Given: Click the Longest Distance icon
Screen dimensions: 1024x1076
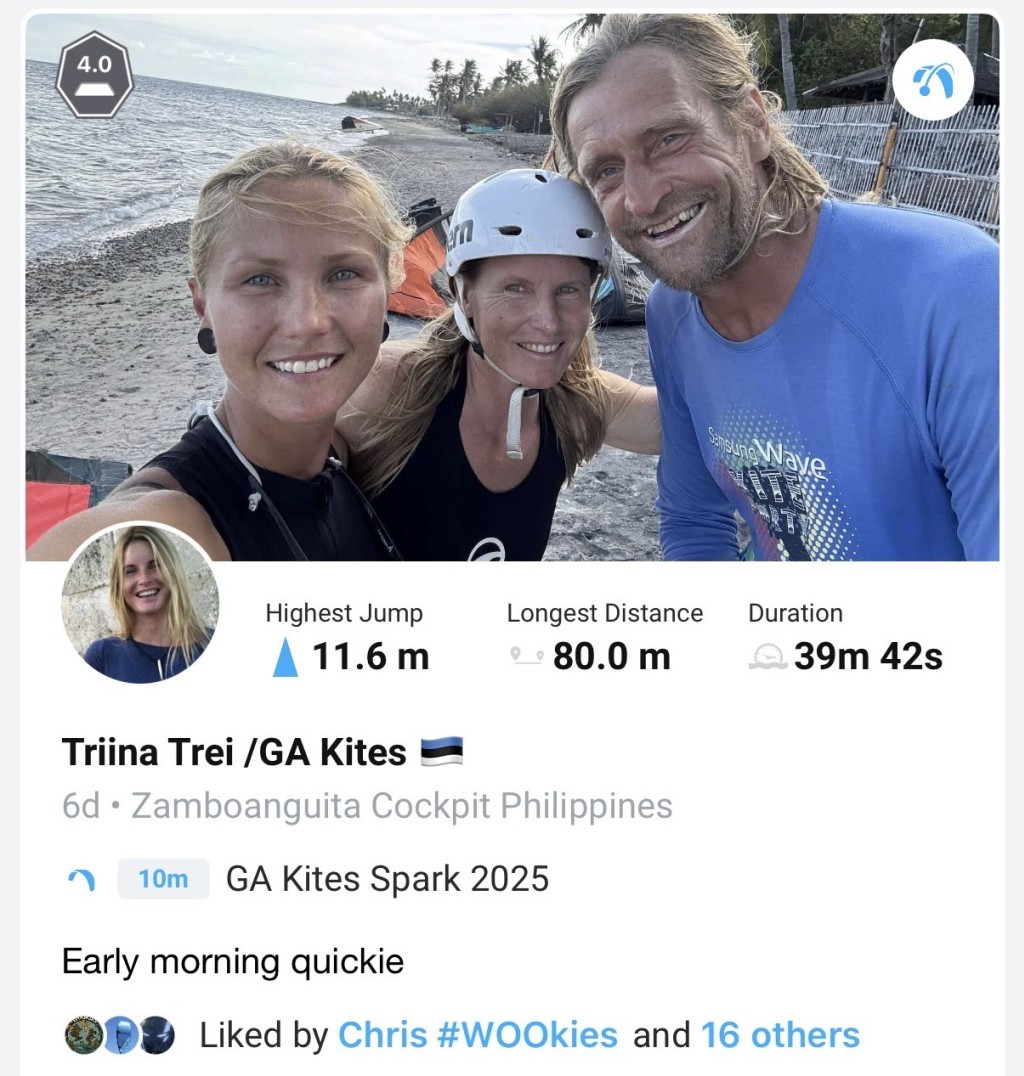Looking at the screenshot, I should [526, 656].
